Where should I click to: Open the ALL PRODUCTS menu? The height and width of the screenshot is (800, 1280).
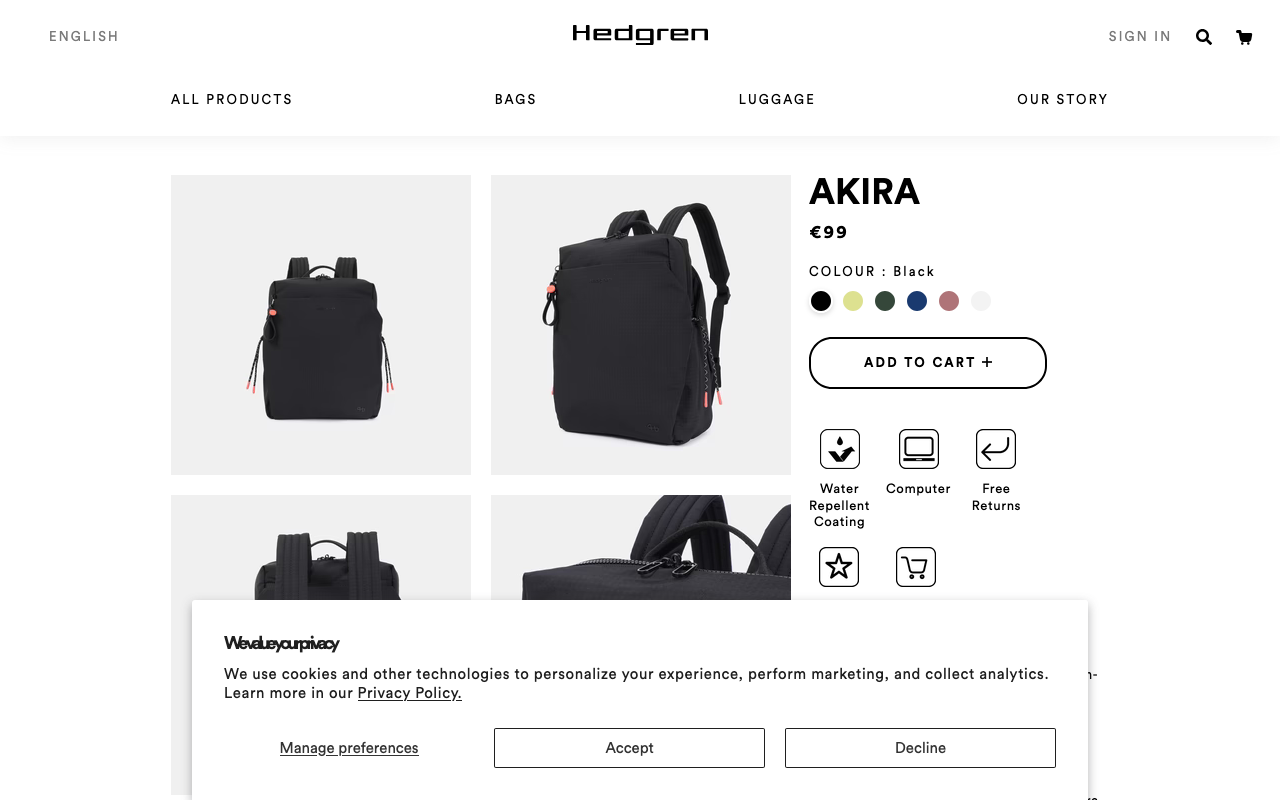(x=232, y=100)
